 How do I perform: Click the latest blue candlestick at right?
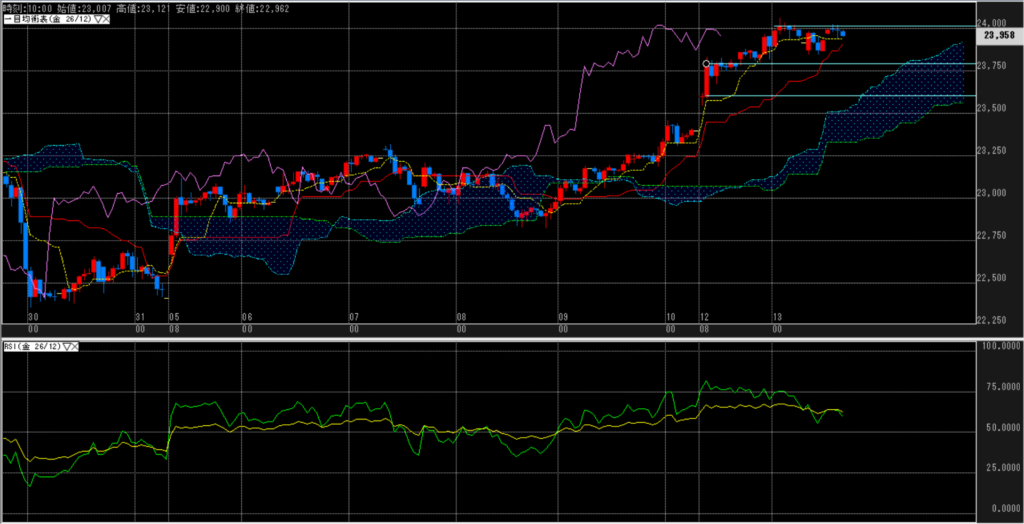[x=842, y=34]
